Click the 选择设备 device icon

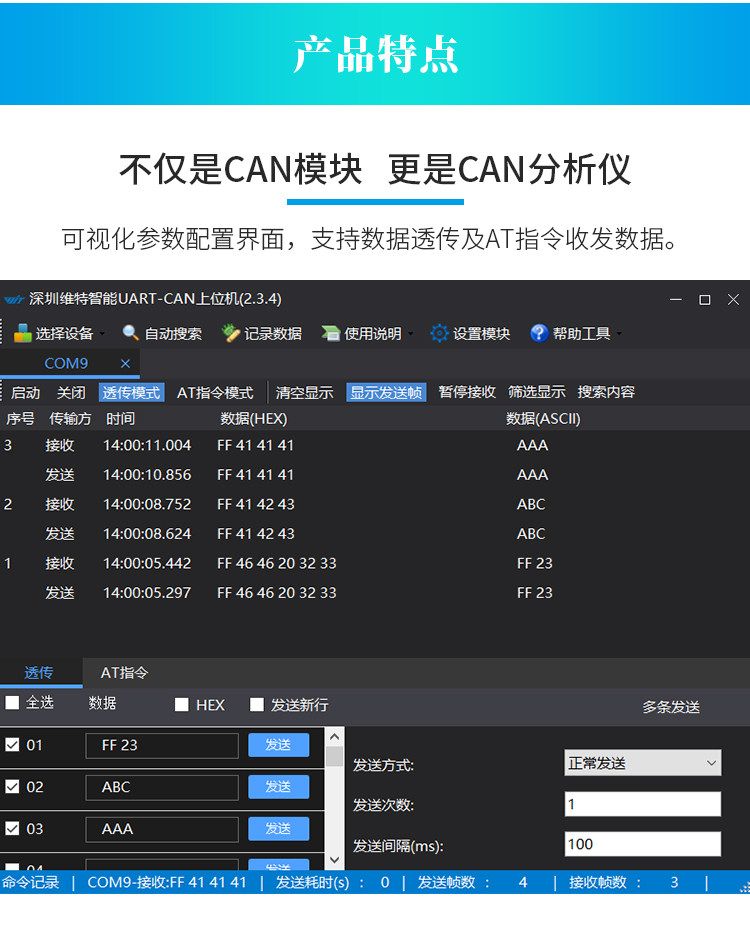pos(22,333)
